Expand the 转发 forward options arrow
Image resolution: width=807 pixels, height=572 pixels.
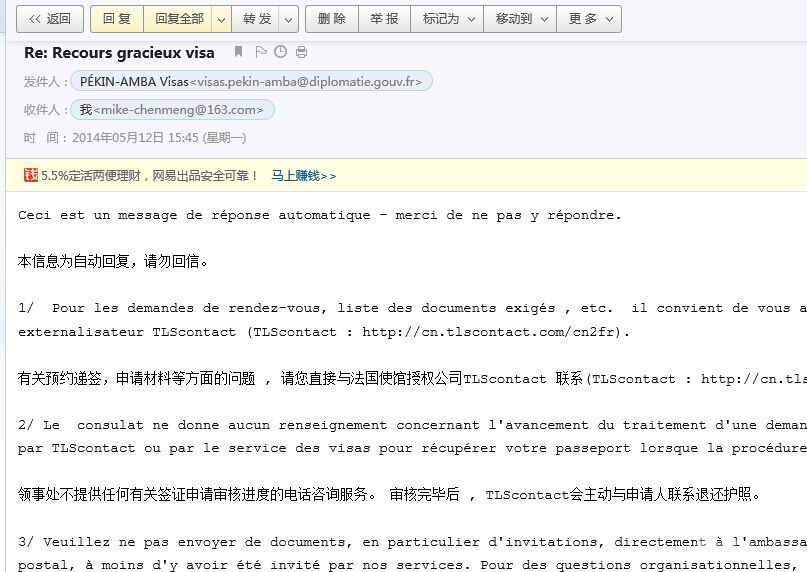[288, 20]
